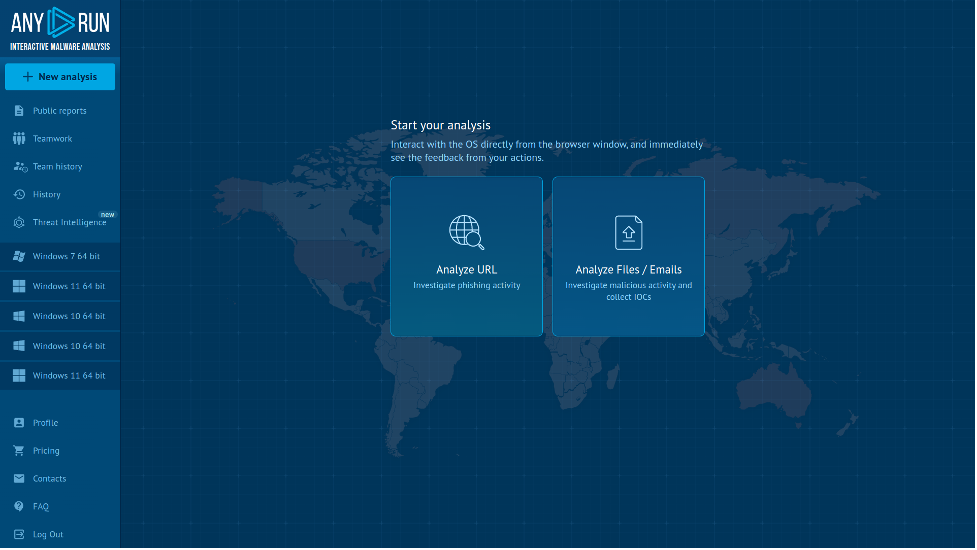The width and height of the screenshot is (977, 550).
Task: Click the 'Interact with the OS directly' description text
Action: tap(547, 151)
